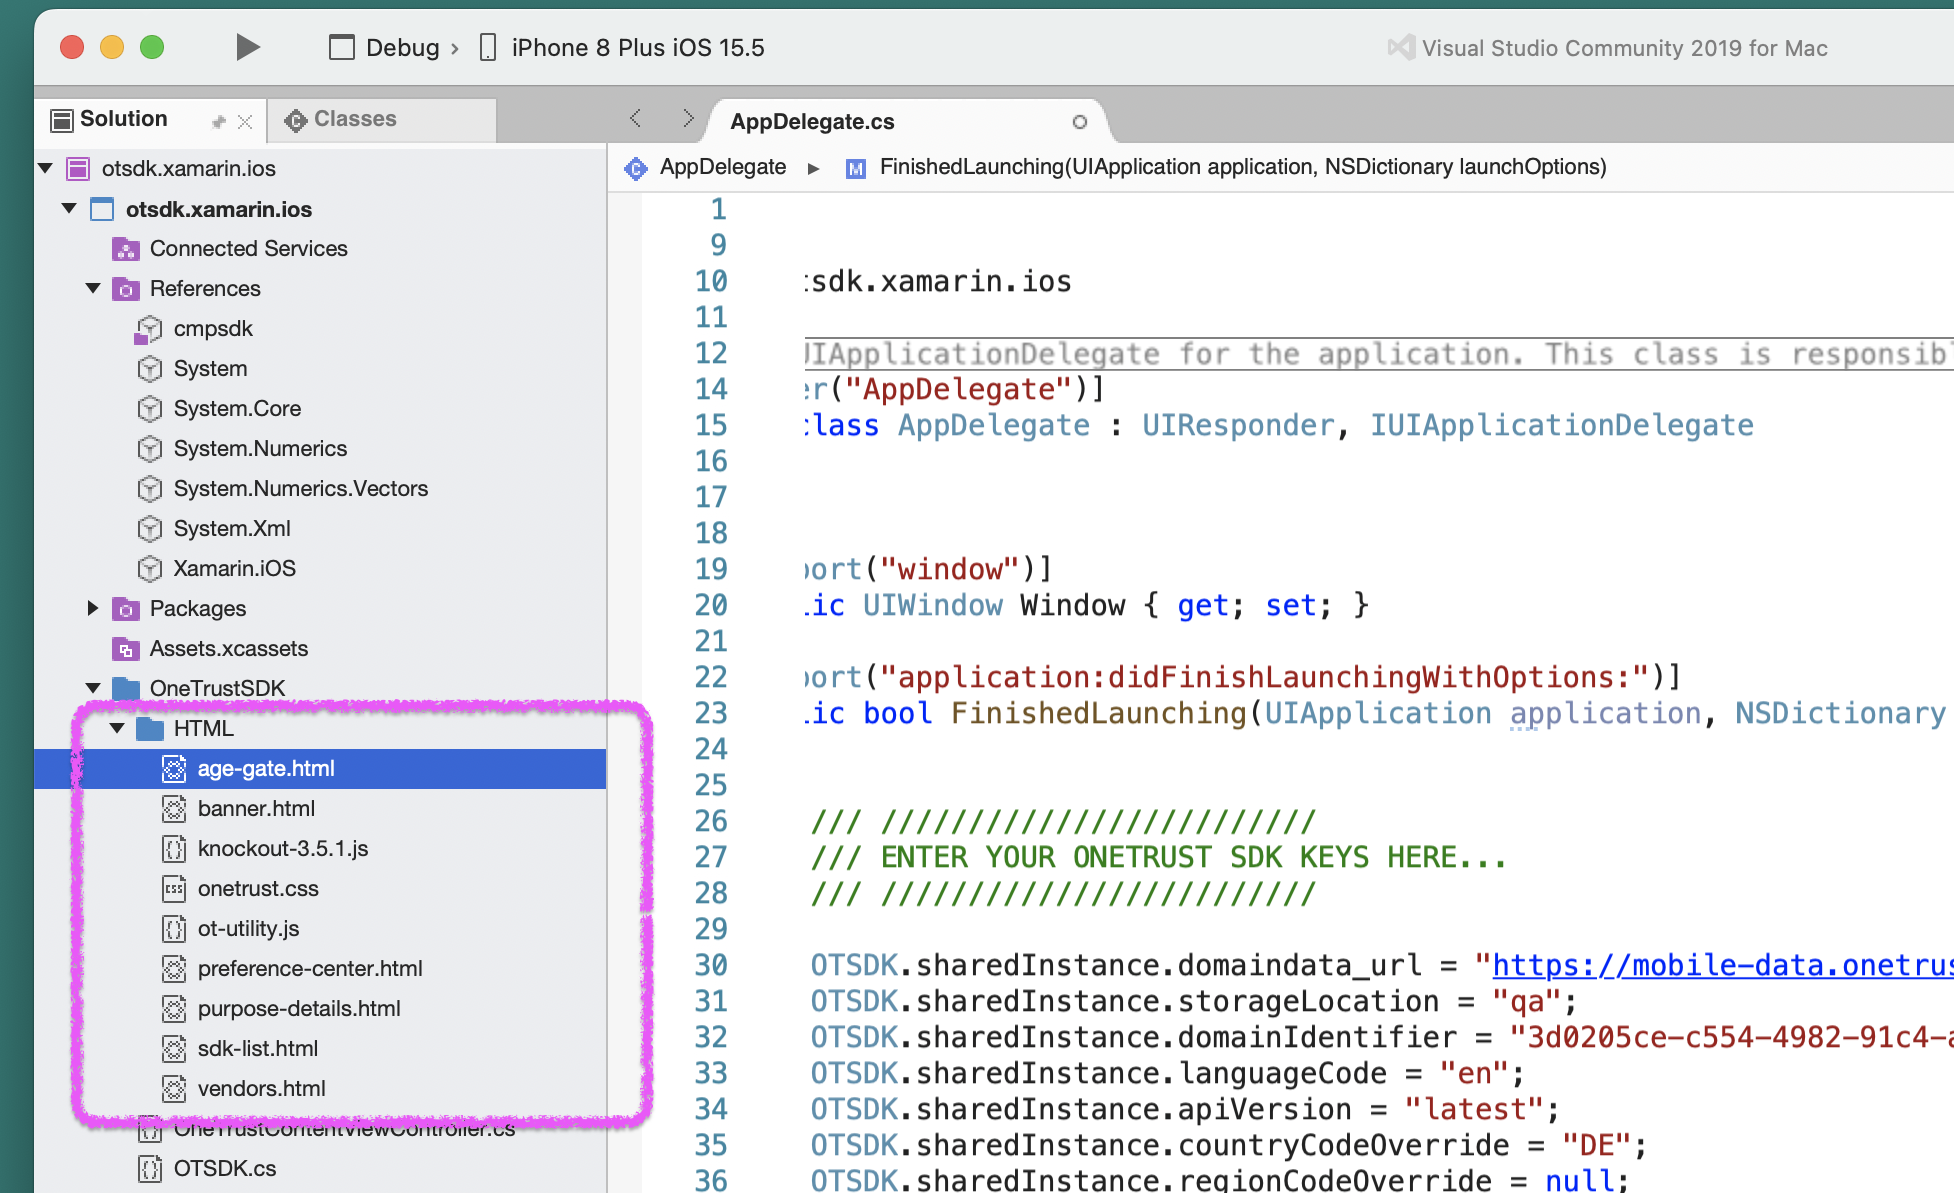Image resolution: width=1954 pixels, height=1193 pixels.
Task: Select the Connected Services label
Action: (x=249, y=249)
